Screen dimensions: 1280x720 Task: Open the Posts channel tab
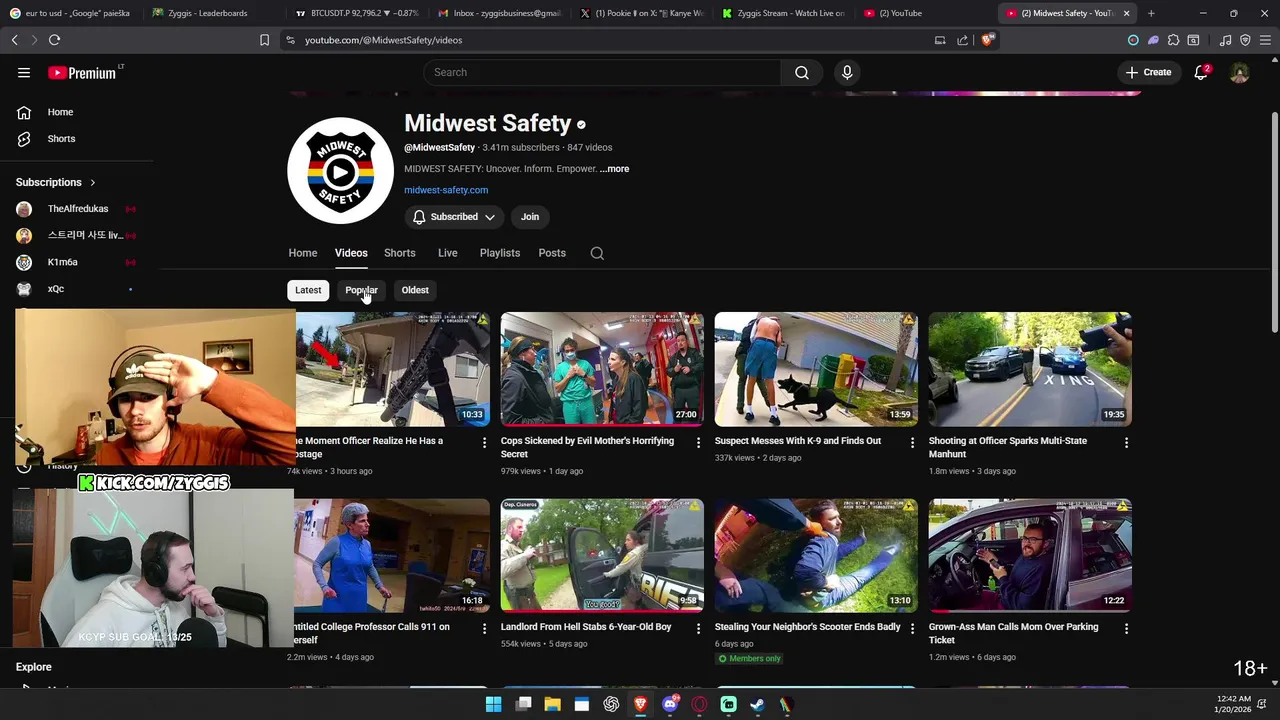(x=552, y=253)
